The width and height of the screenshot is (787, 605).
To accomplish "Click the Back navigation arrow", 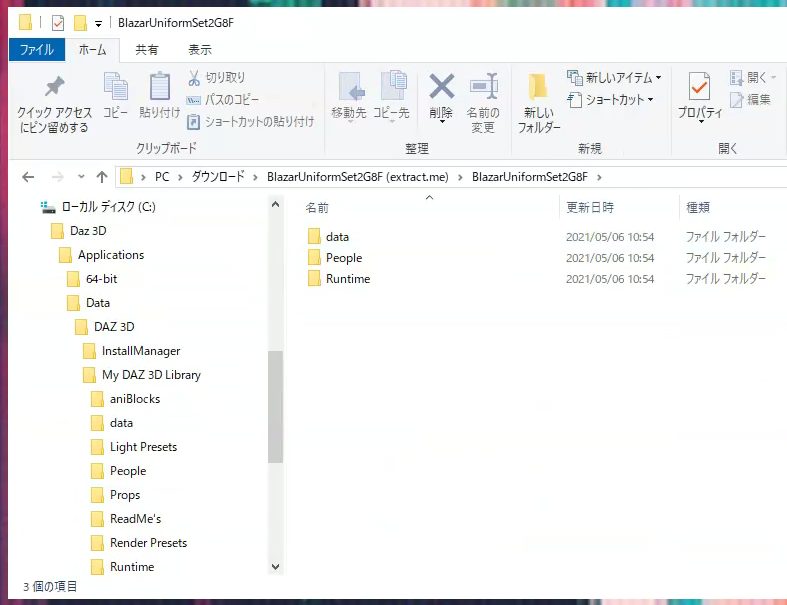I will coord(28,177).
